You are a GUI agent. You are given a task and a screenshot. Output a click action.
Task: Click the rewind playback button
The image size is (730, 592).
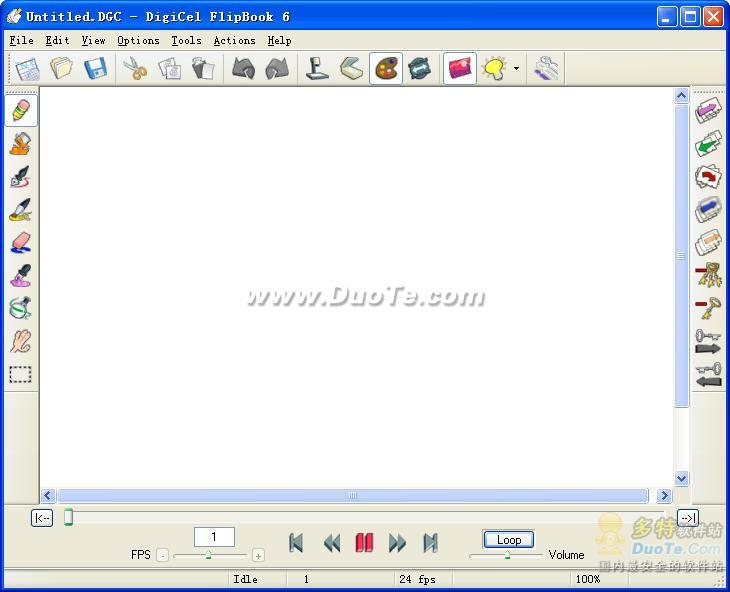pos(331,543)
